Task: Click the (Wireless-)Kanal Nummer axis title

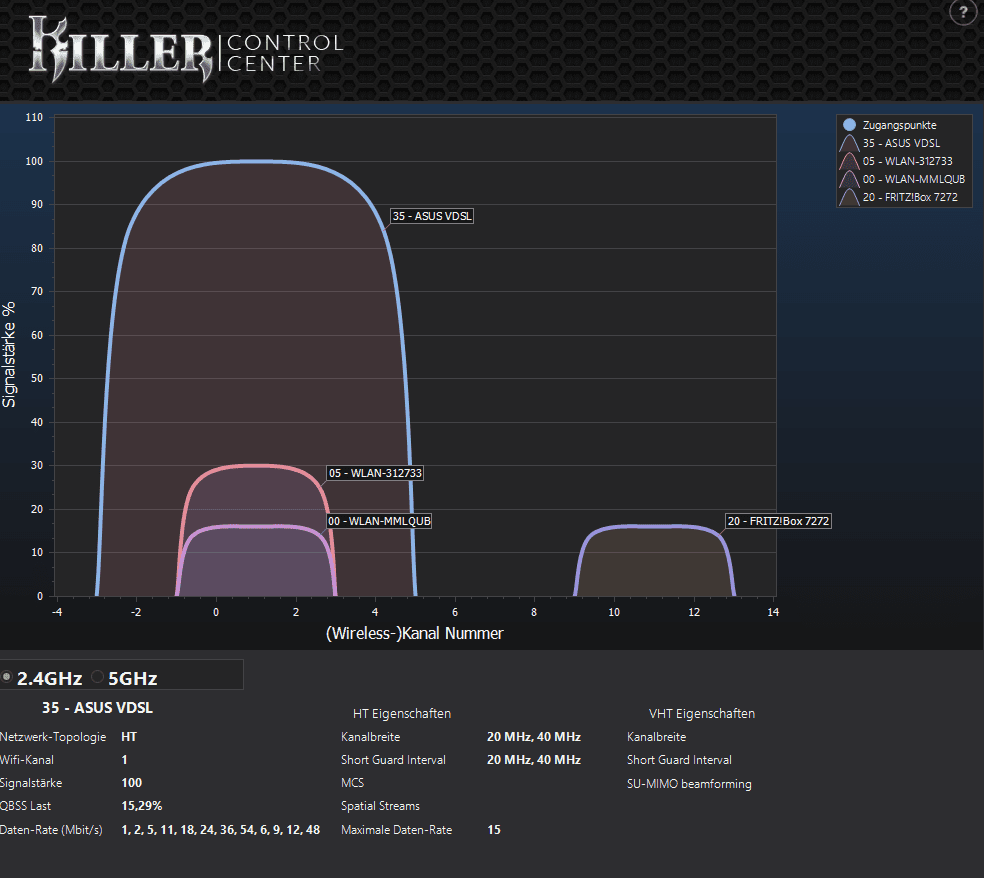Action: pos(414,633)
